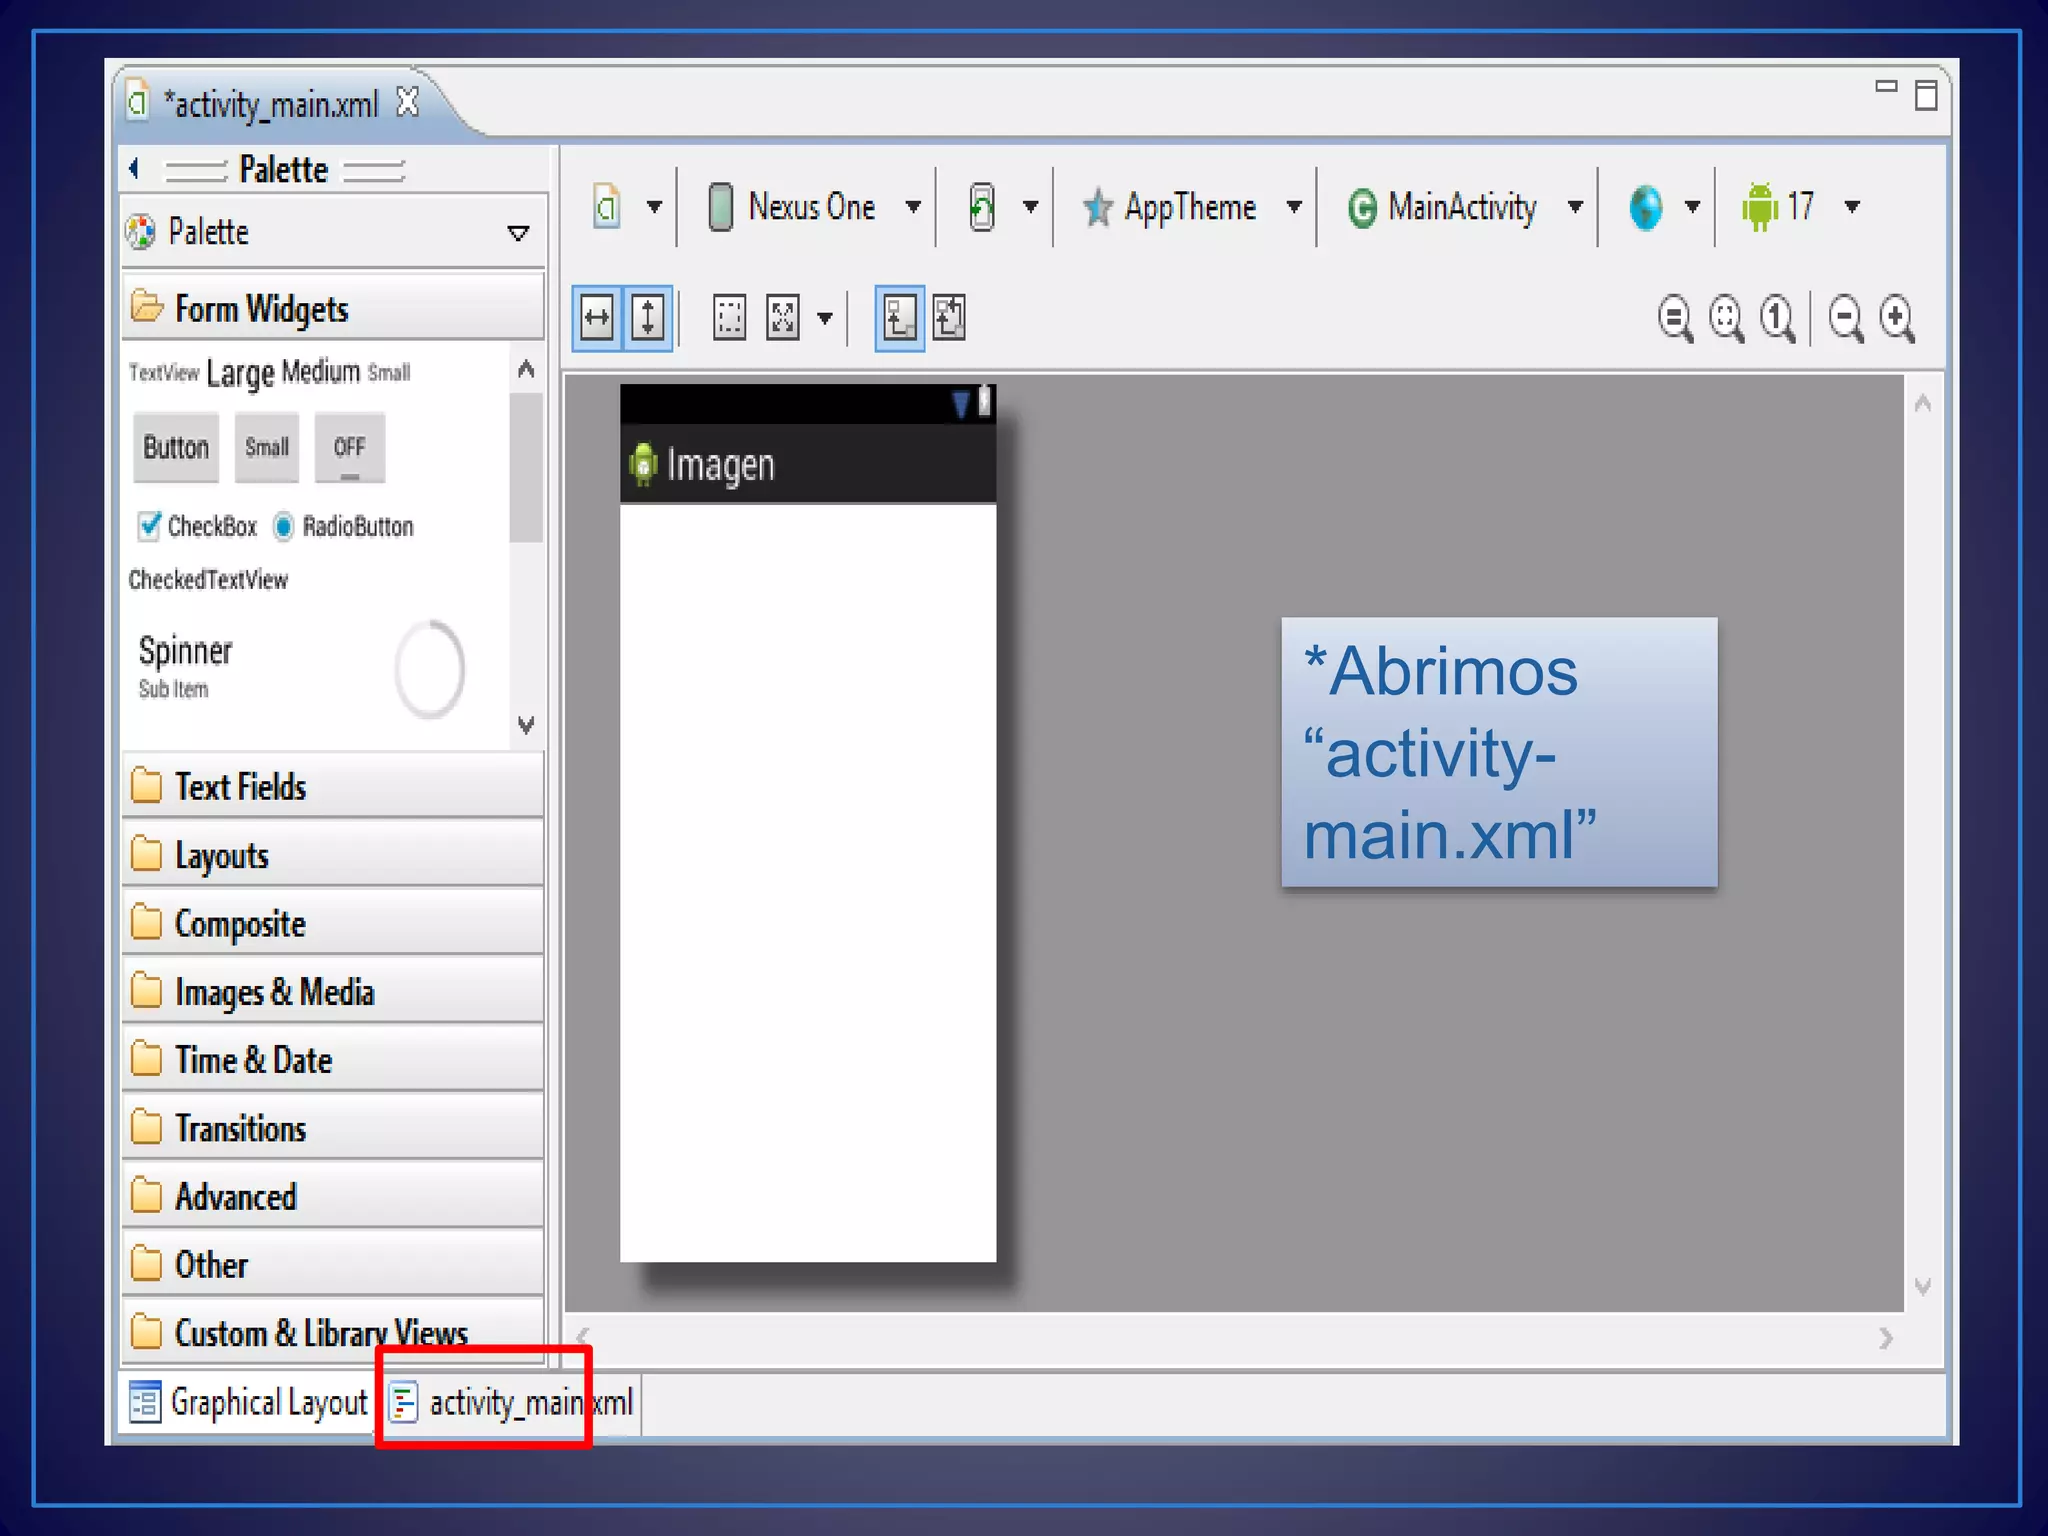Image resolution: width=2048 pixels, height=1536 pixels.
Task: Expand the Other folder
Action: click(x=332, y=1264)
